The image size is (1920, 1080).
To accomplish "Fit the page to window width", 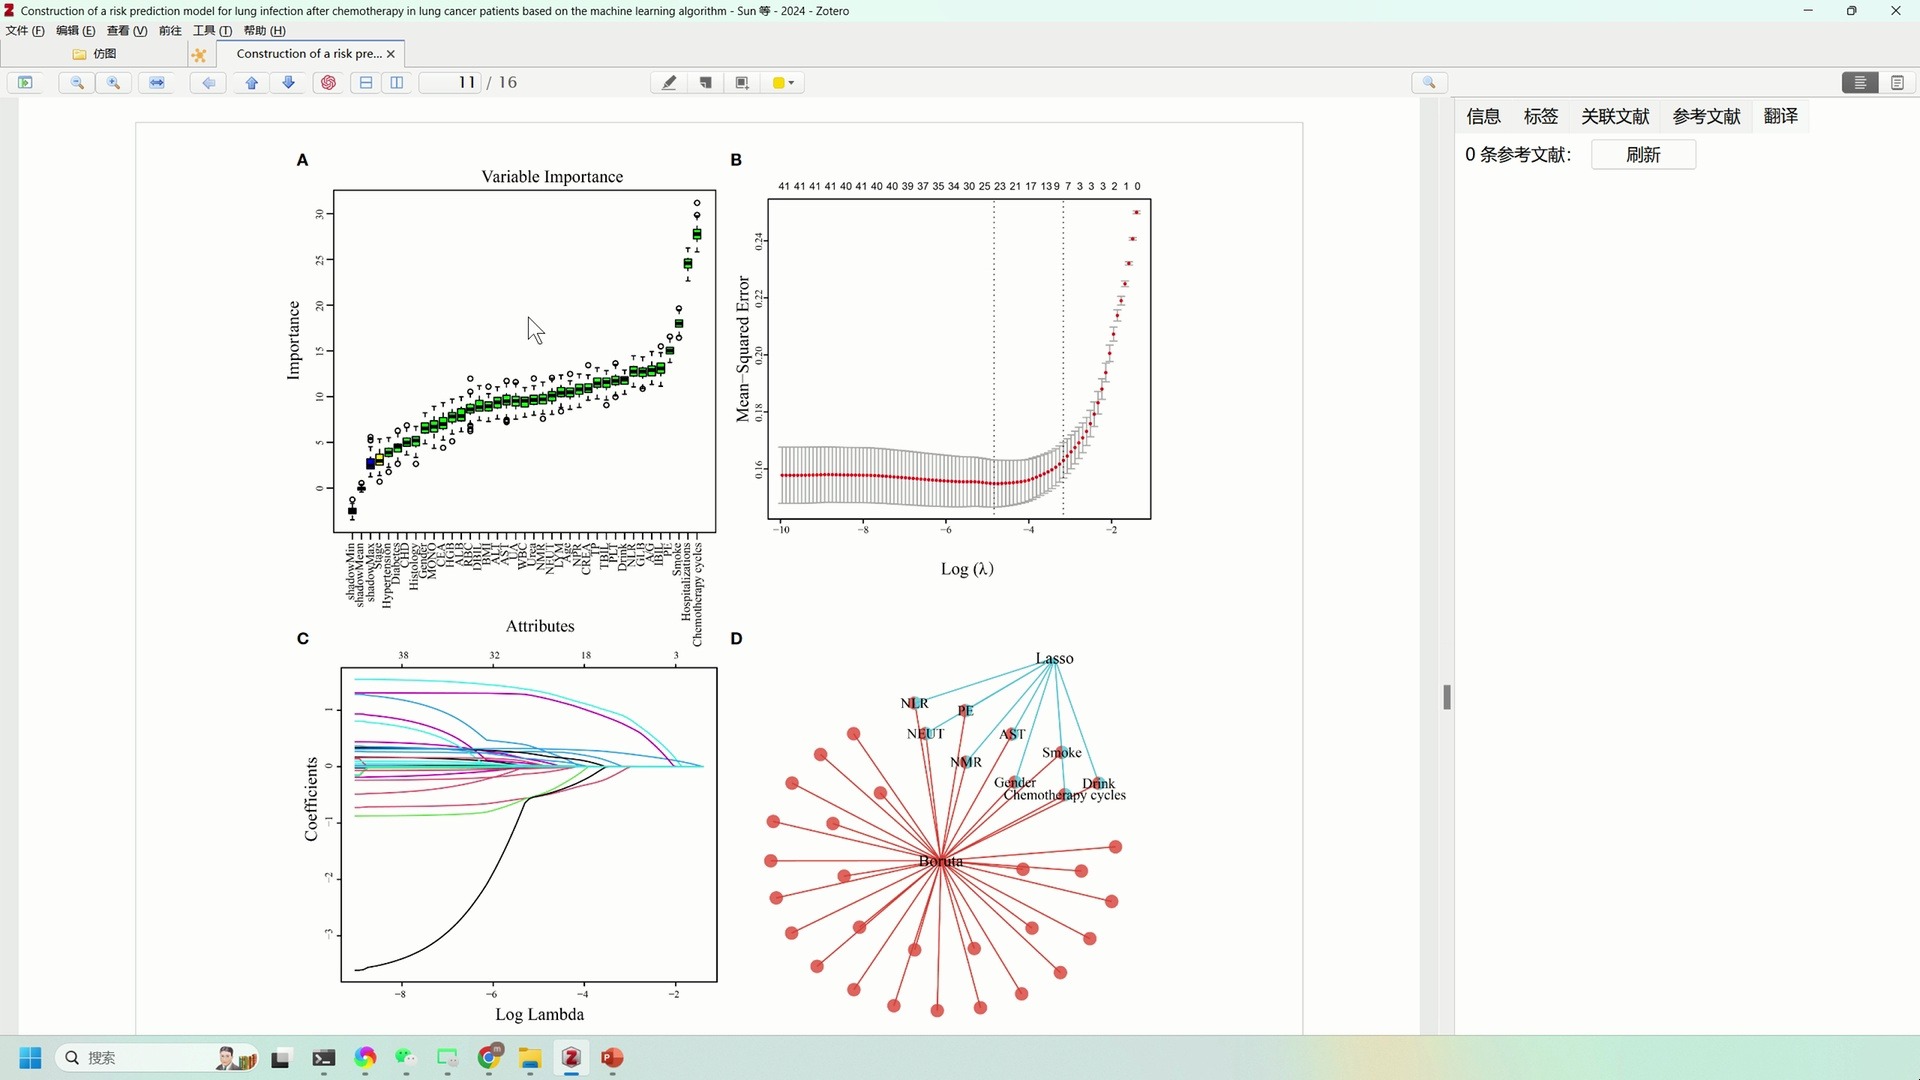I will [157, 83].
